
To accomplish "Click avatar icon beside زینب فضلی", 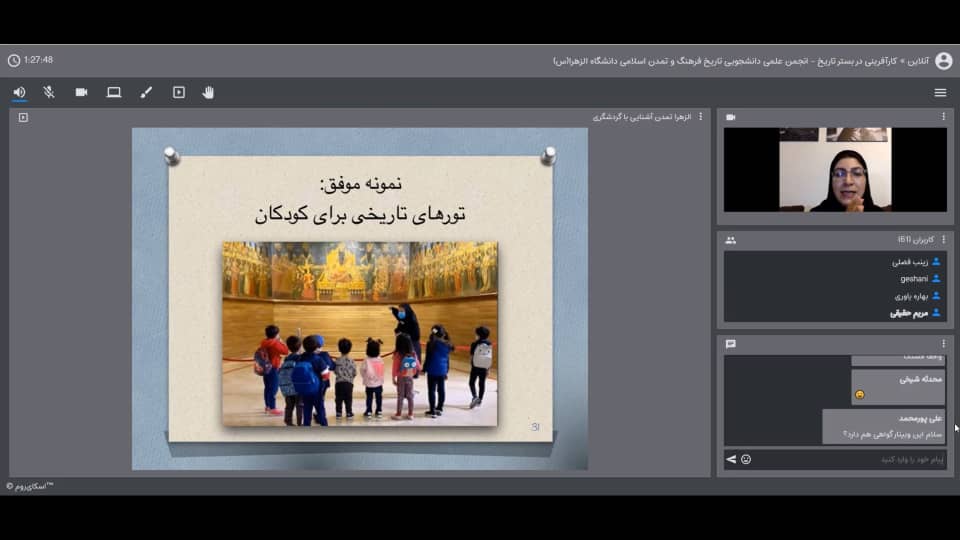I will coord(936,261).
